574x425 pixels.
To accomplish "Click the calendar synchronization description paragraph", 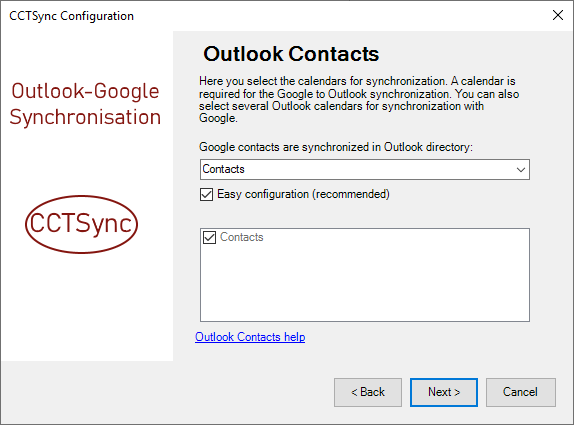I will [359, 100].
